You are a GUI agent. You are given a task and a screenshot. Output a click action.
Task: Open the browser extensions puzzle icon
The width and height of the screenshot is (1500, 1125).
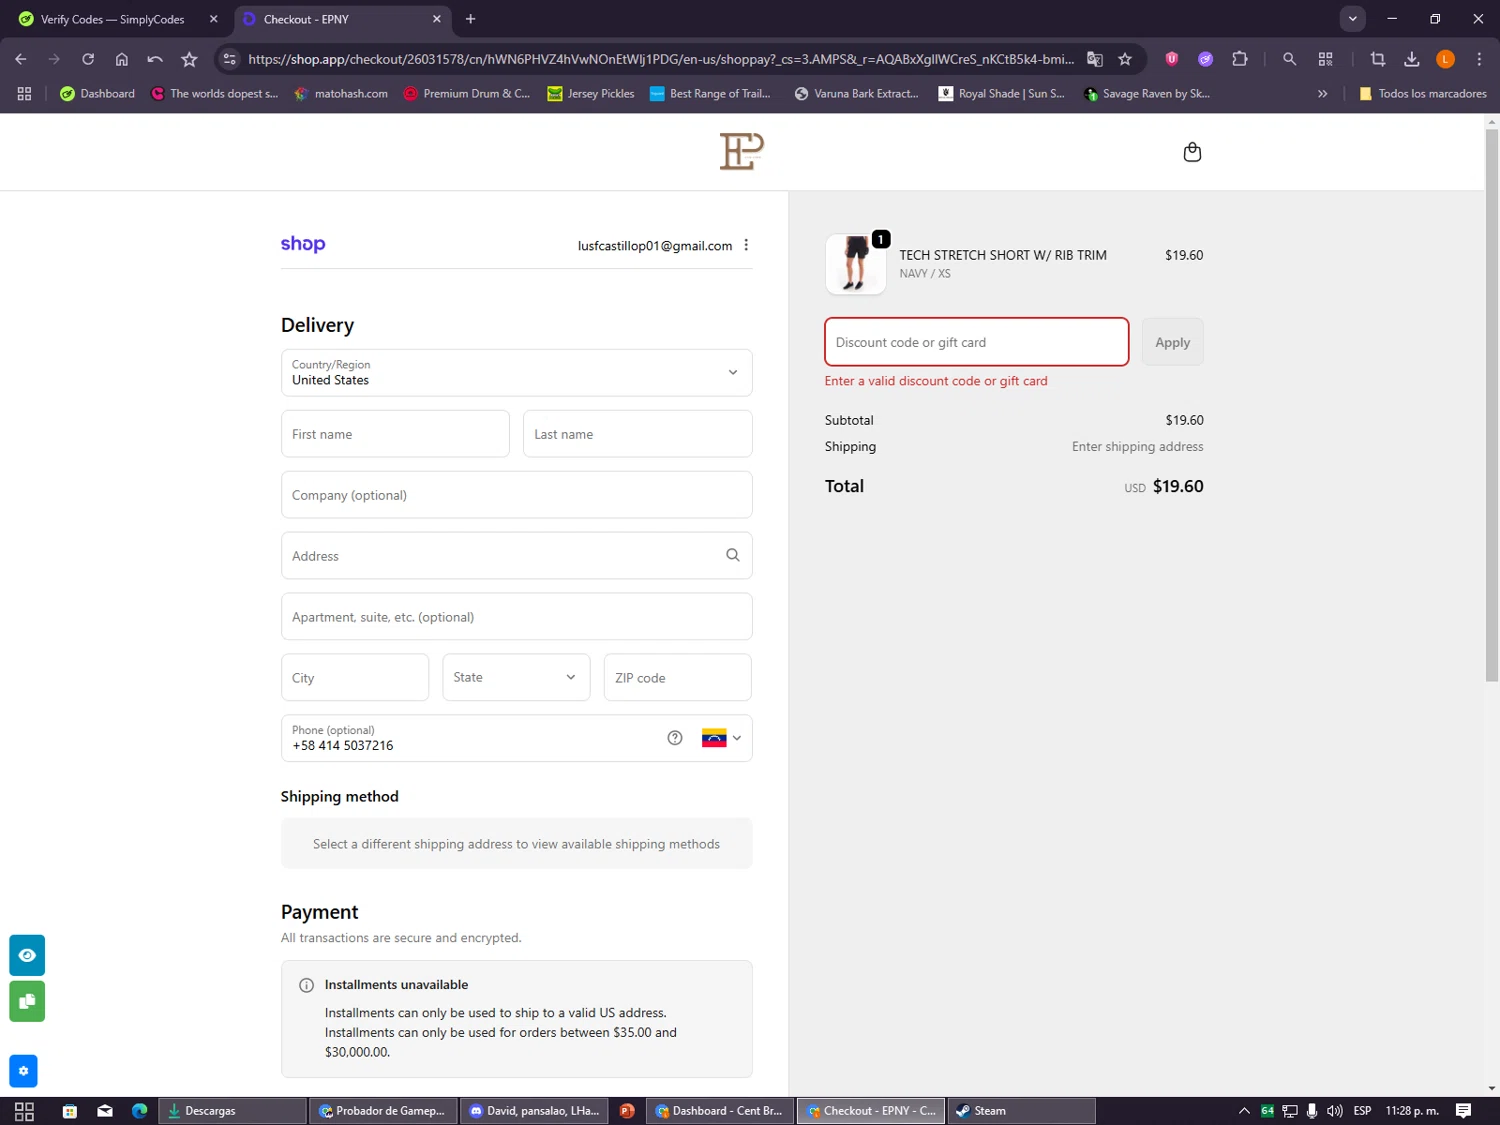pos(1240,59)
